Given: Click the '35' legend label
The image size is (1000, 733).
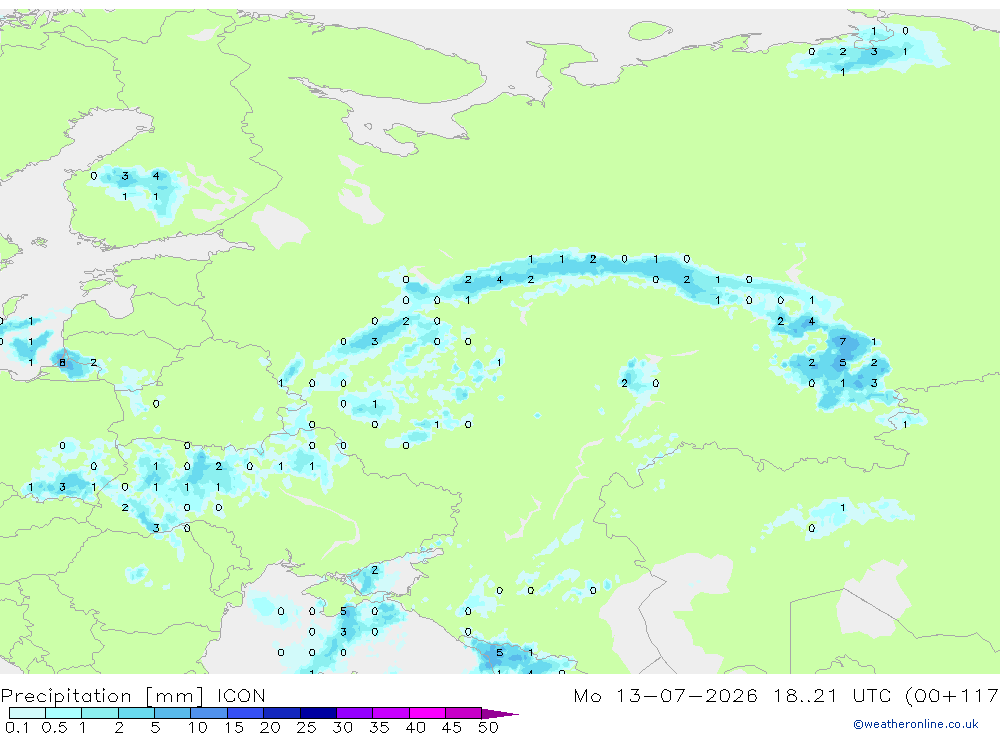Looking at the screenshot, I should click(x=379, y=727).
